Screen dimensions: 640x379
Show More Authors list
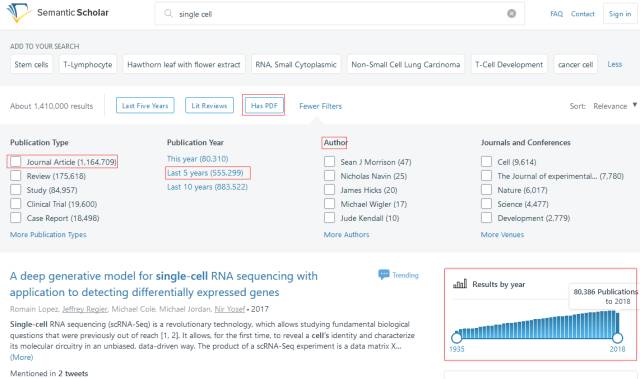point(347,235)
